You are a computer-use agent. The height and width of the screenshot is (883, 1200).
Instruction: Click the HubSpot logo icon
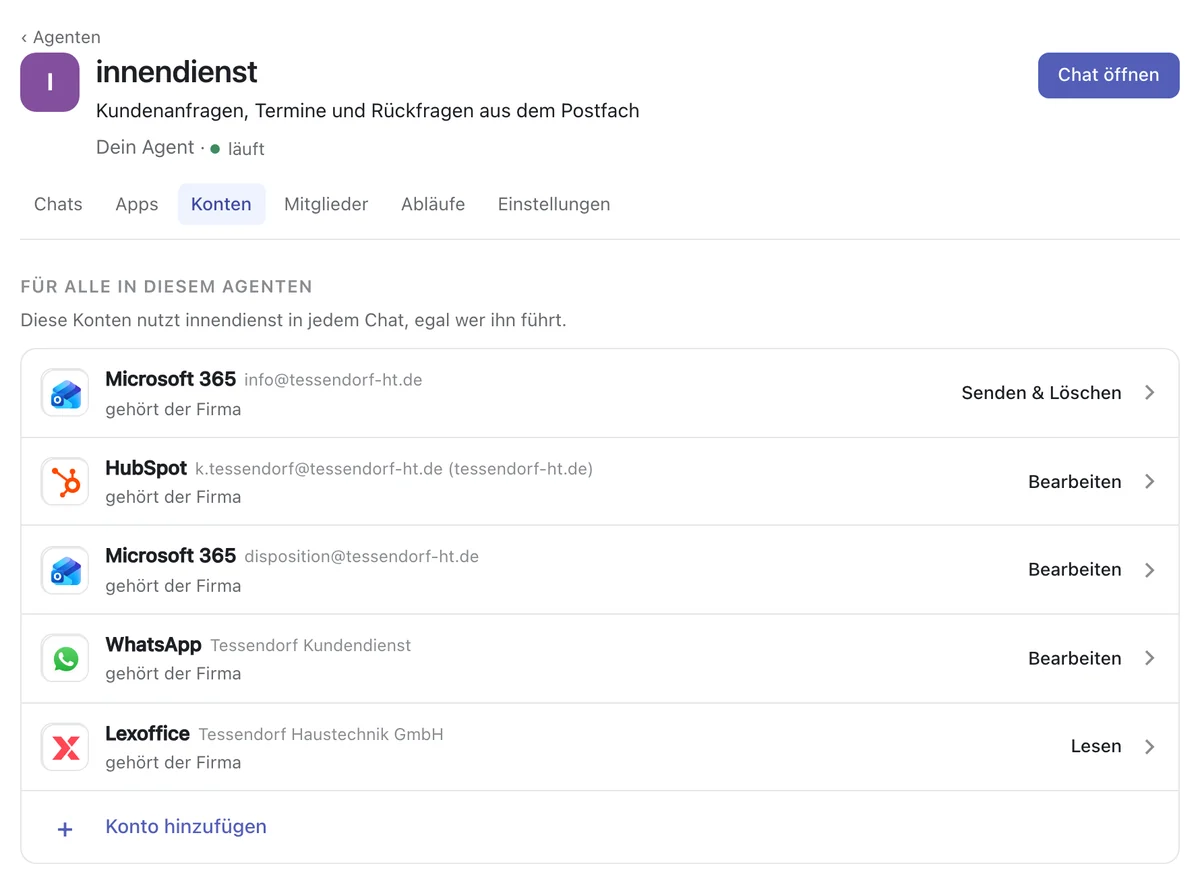pyautogui.click(x=66, y=482)
